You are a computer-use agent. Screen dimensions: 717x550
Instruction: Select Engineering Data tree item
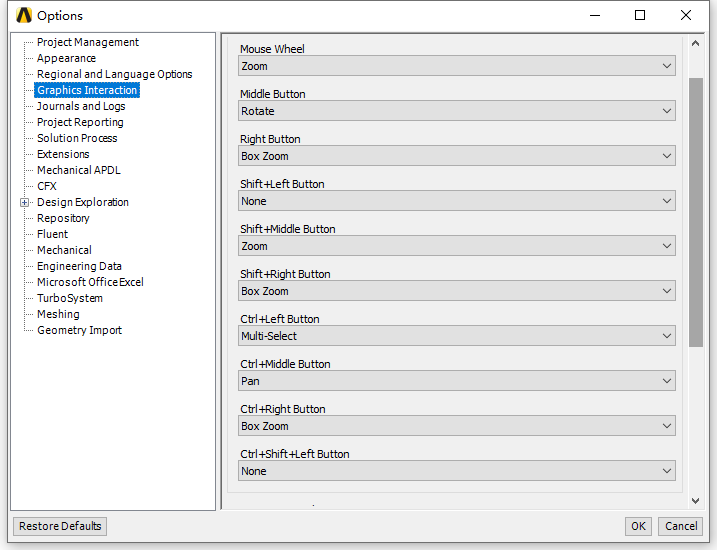coord(79,266)
